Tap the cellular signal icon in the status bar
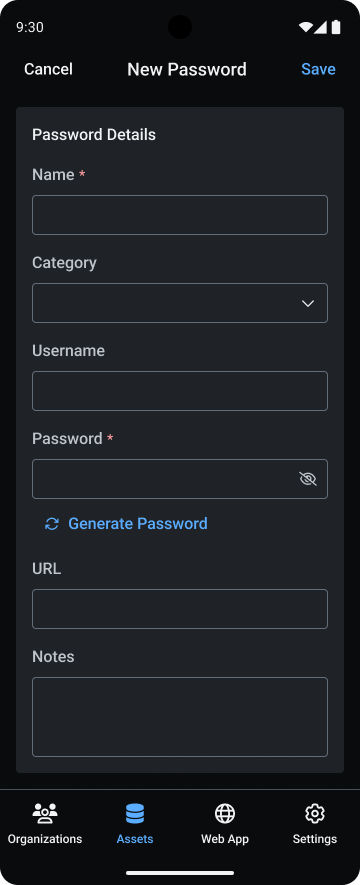The width and height of the screenshot is (360, 885). 321,27
